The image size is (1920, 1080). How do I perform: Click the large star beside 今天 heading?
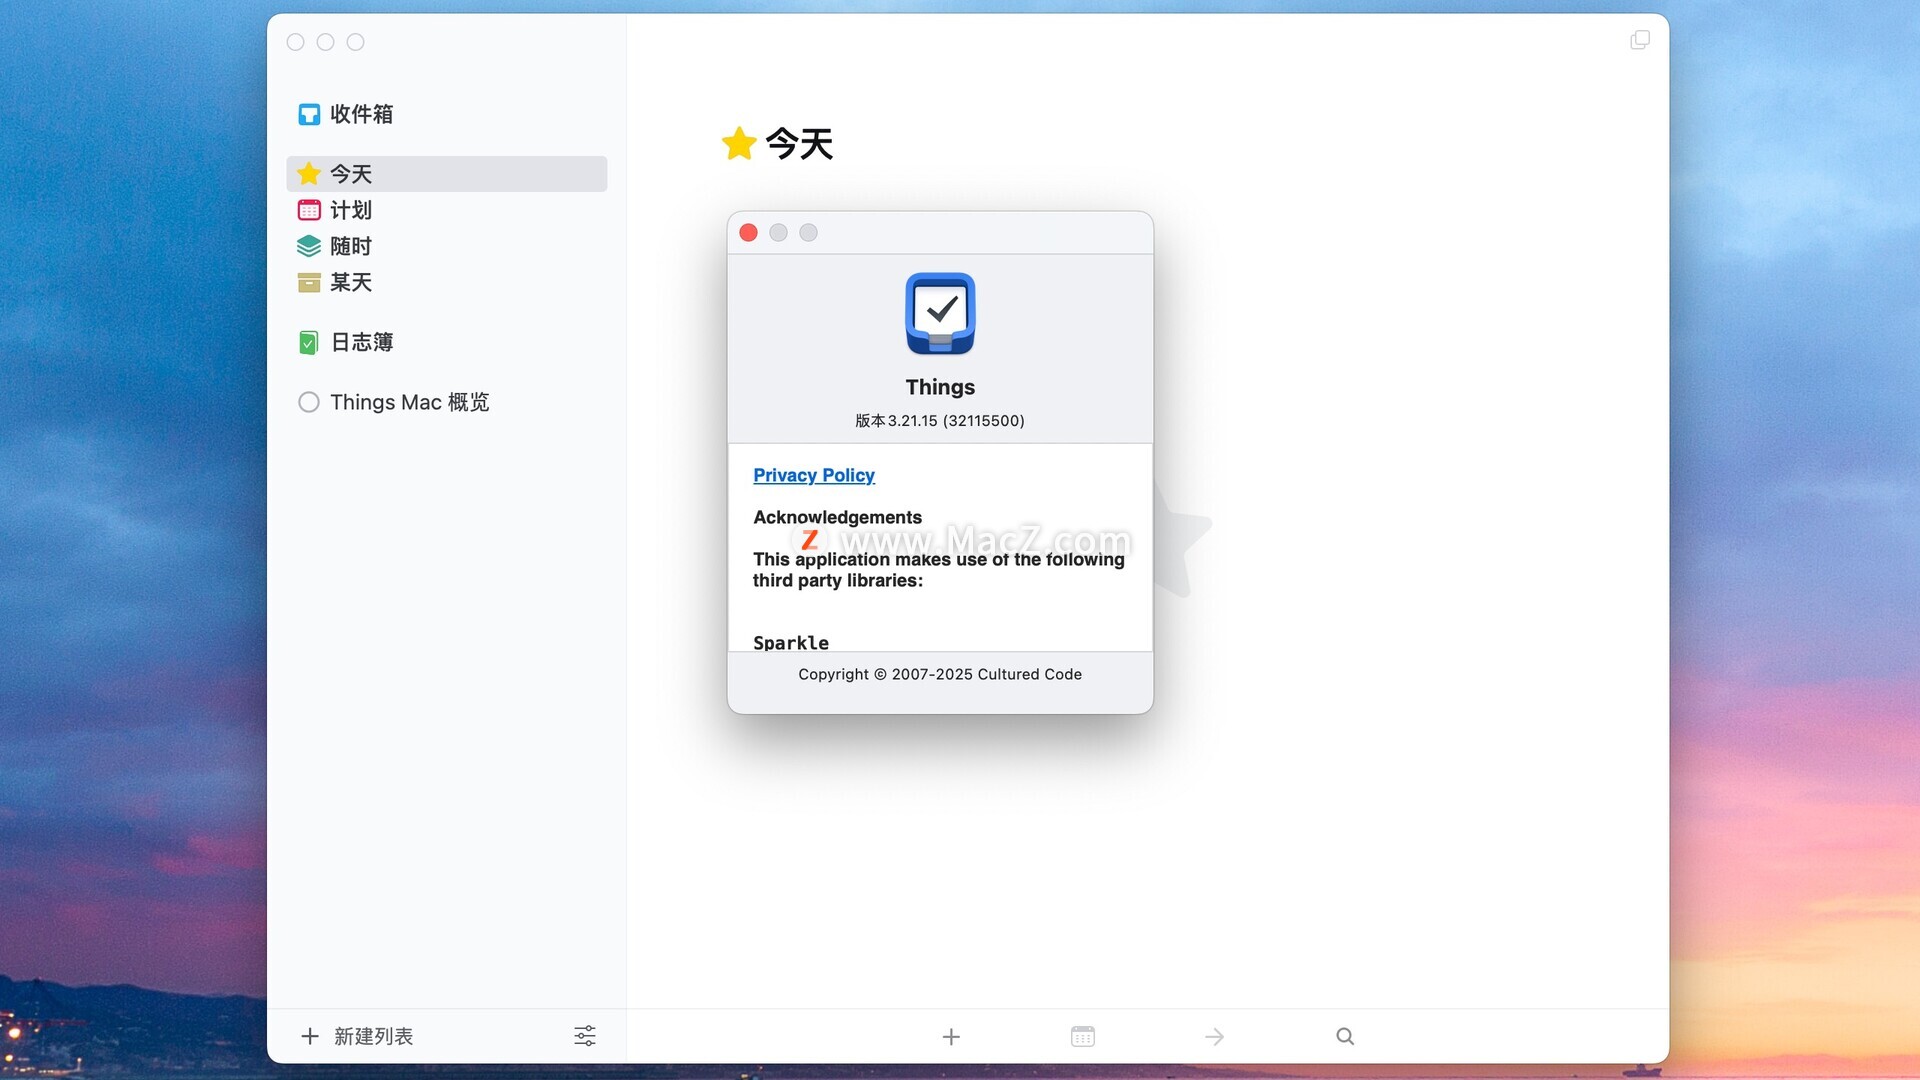point(739,144)
